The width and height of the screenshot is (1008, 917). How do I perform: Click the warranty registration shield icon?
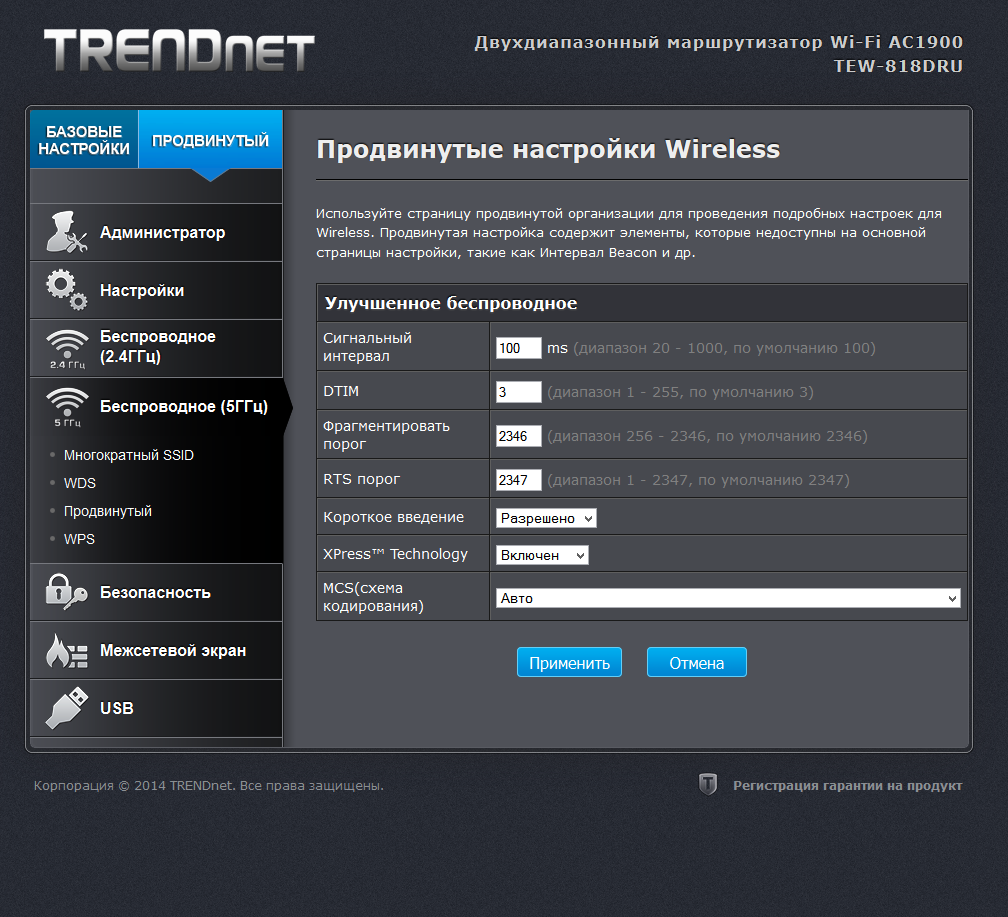708,785
